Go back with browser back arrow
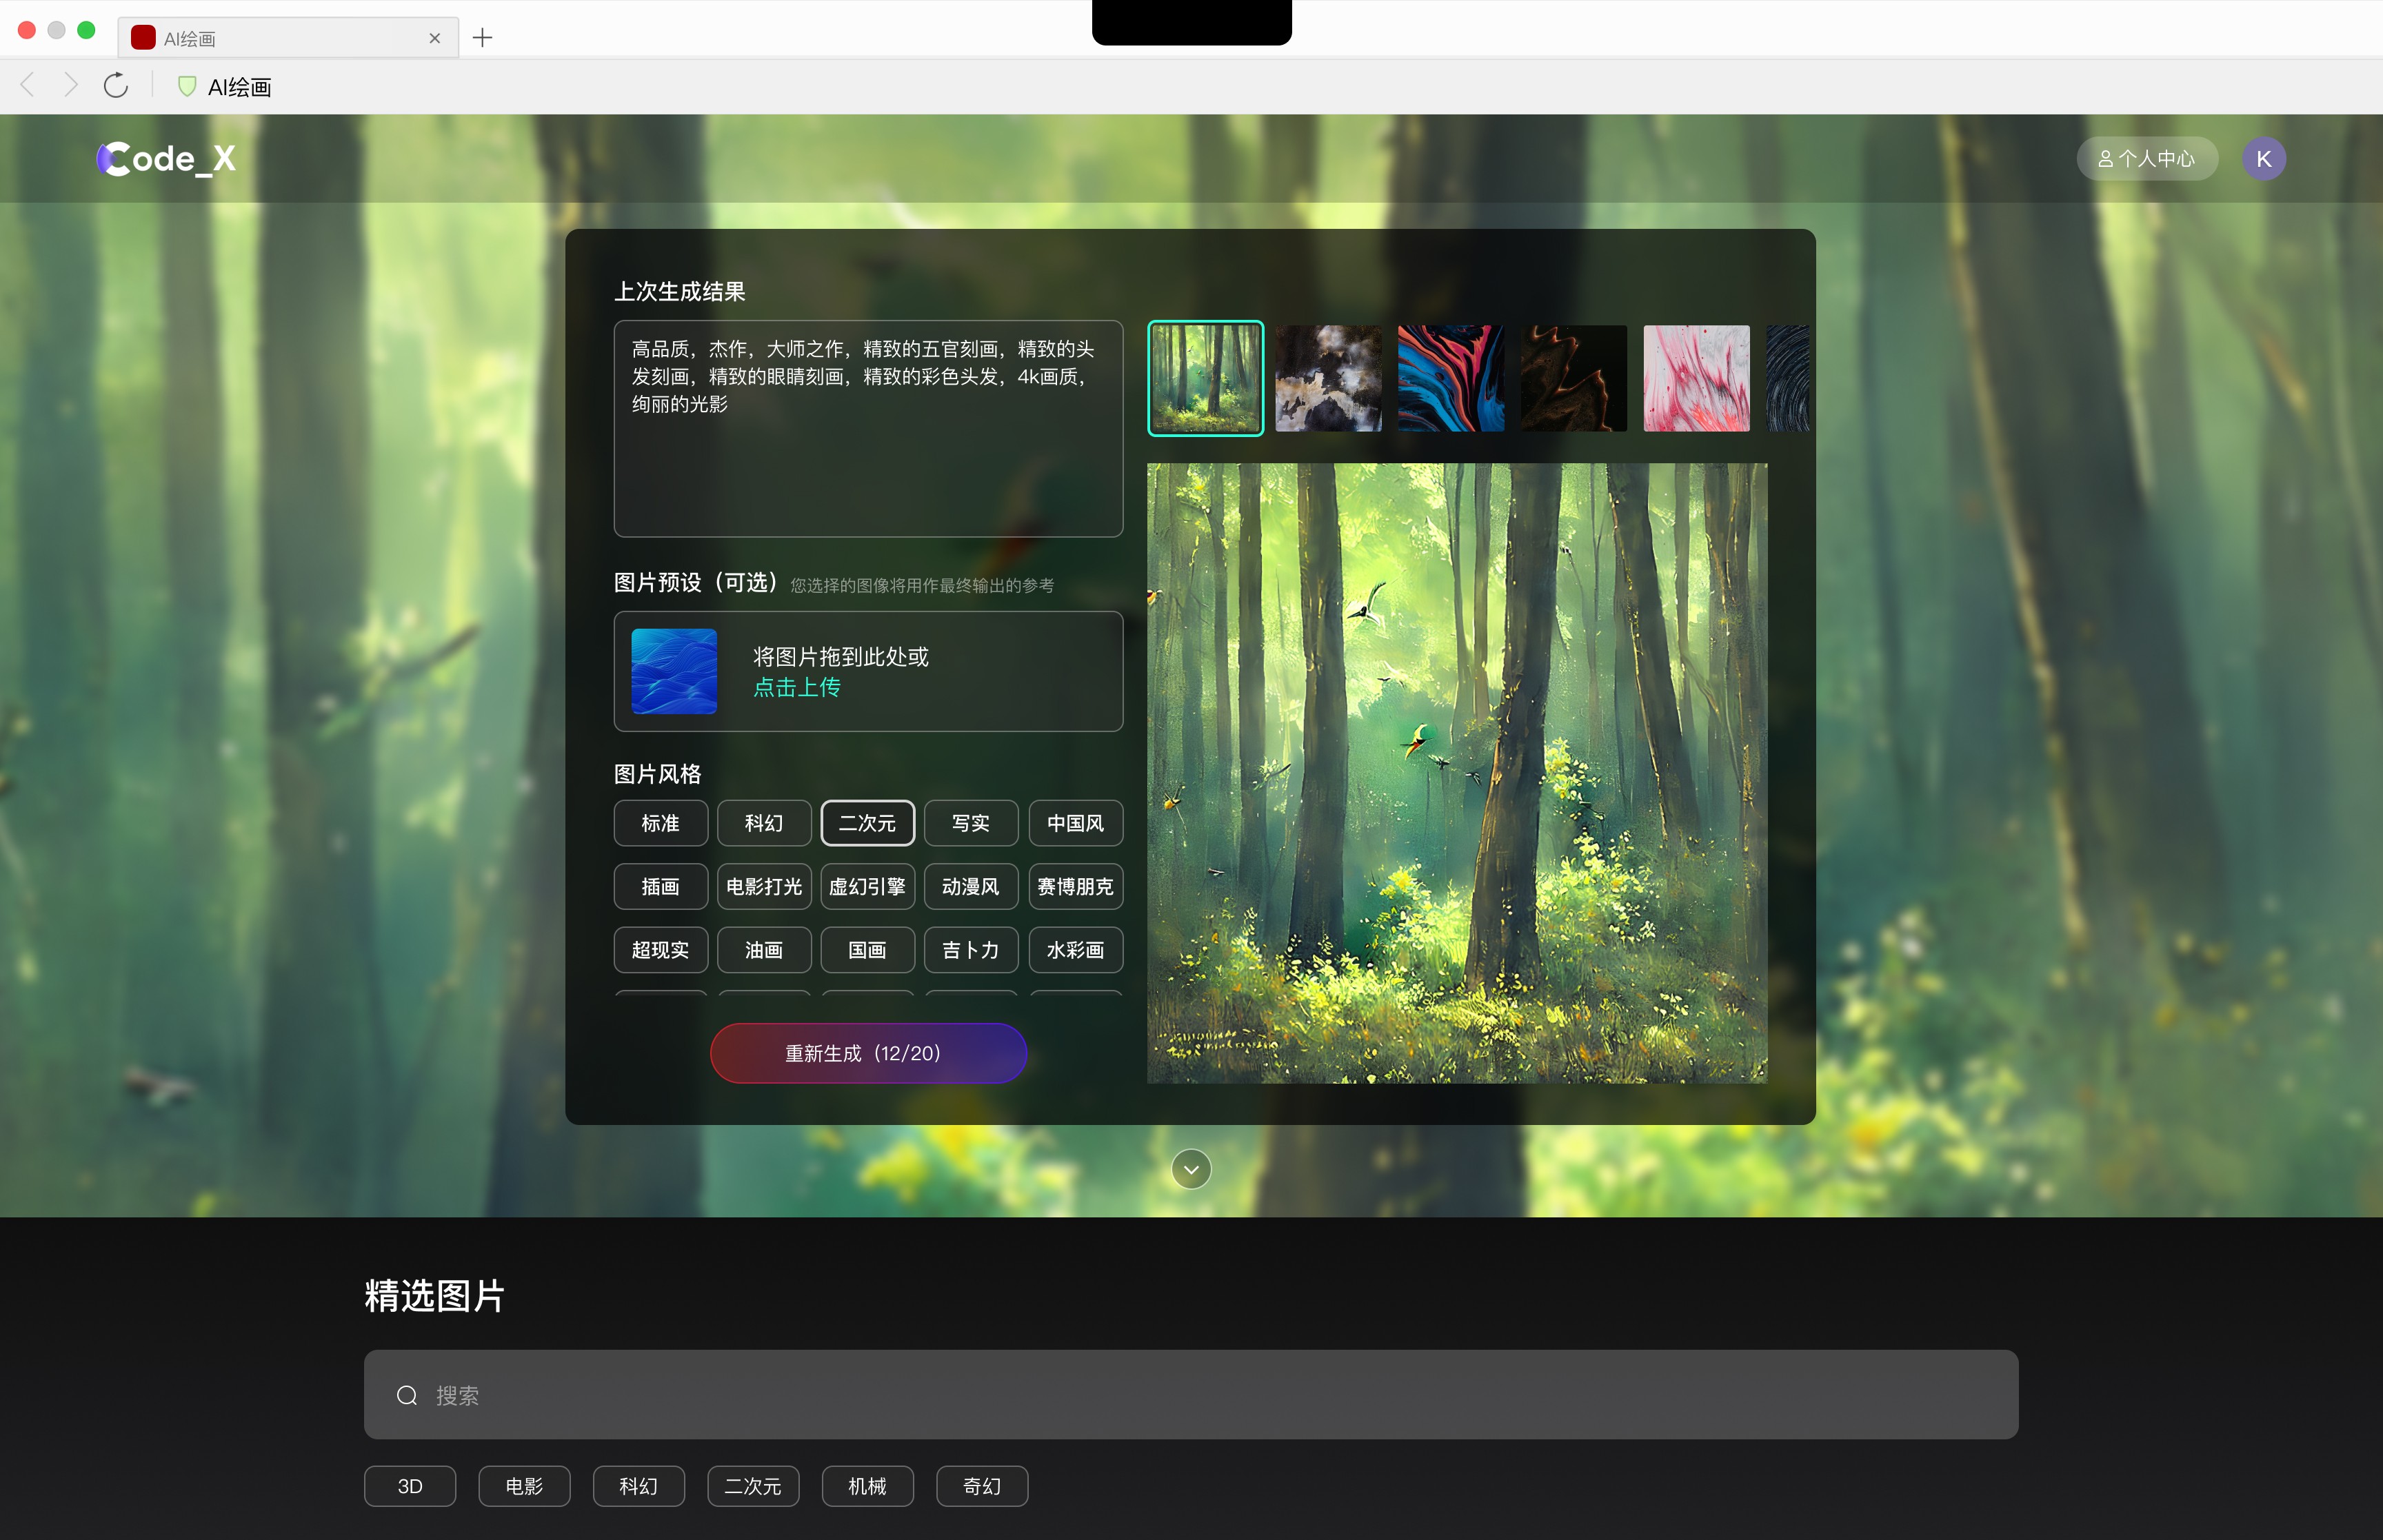2383x1540 pixels. click(28, 86)
